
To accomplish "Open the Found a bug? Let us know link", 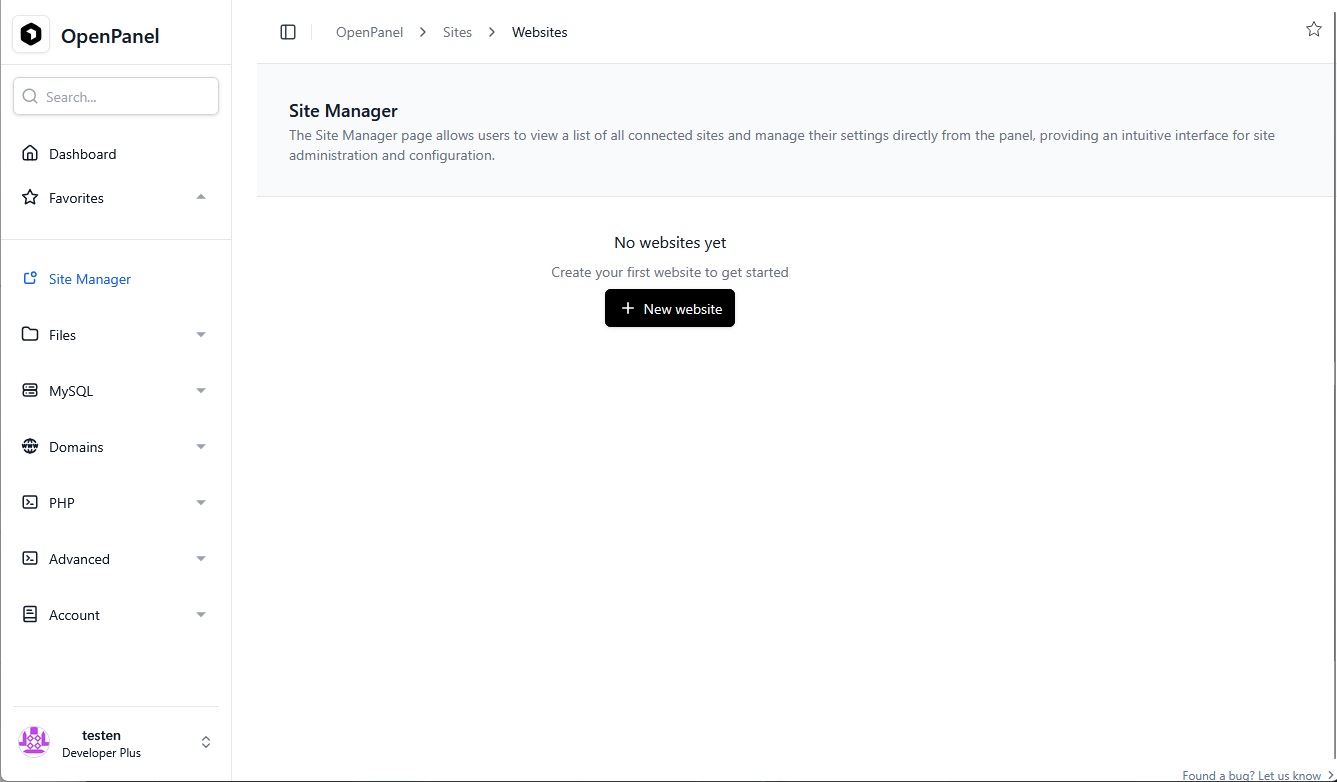I will (x=1258, y=775).
